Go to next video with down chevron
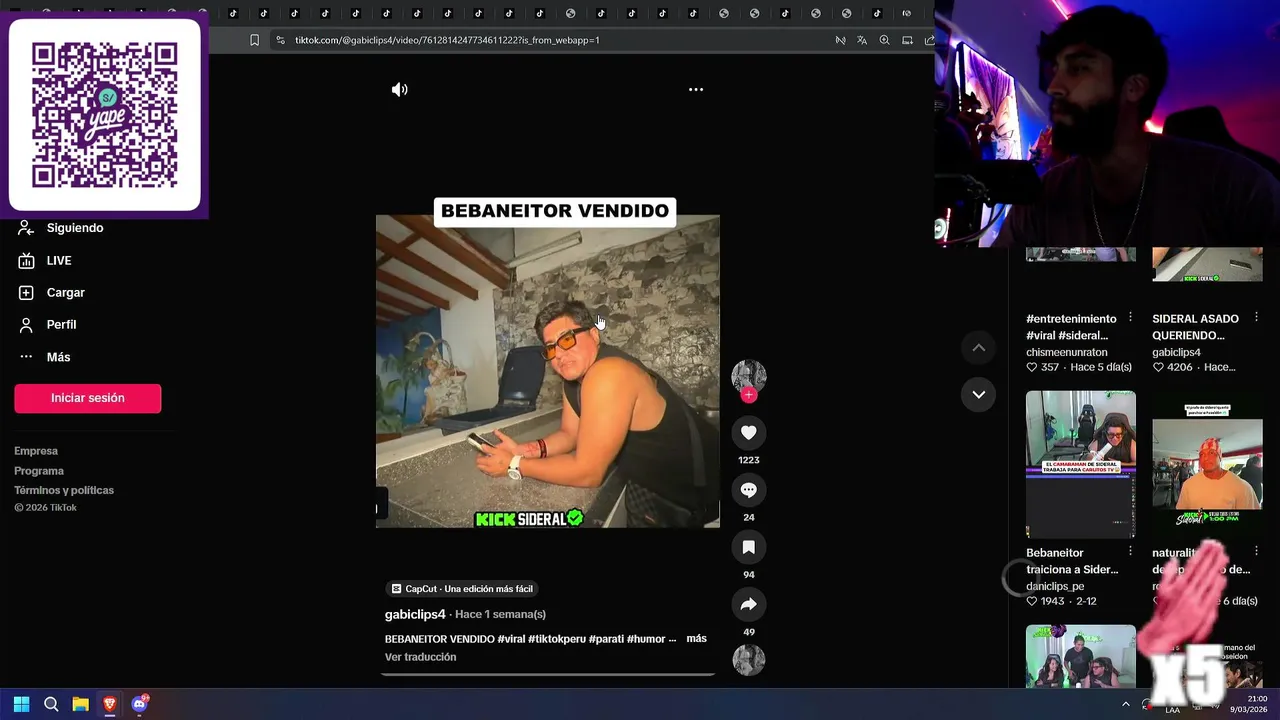This screenshot has height=720, width=1280. pos(979,394)
